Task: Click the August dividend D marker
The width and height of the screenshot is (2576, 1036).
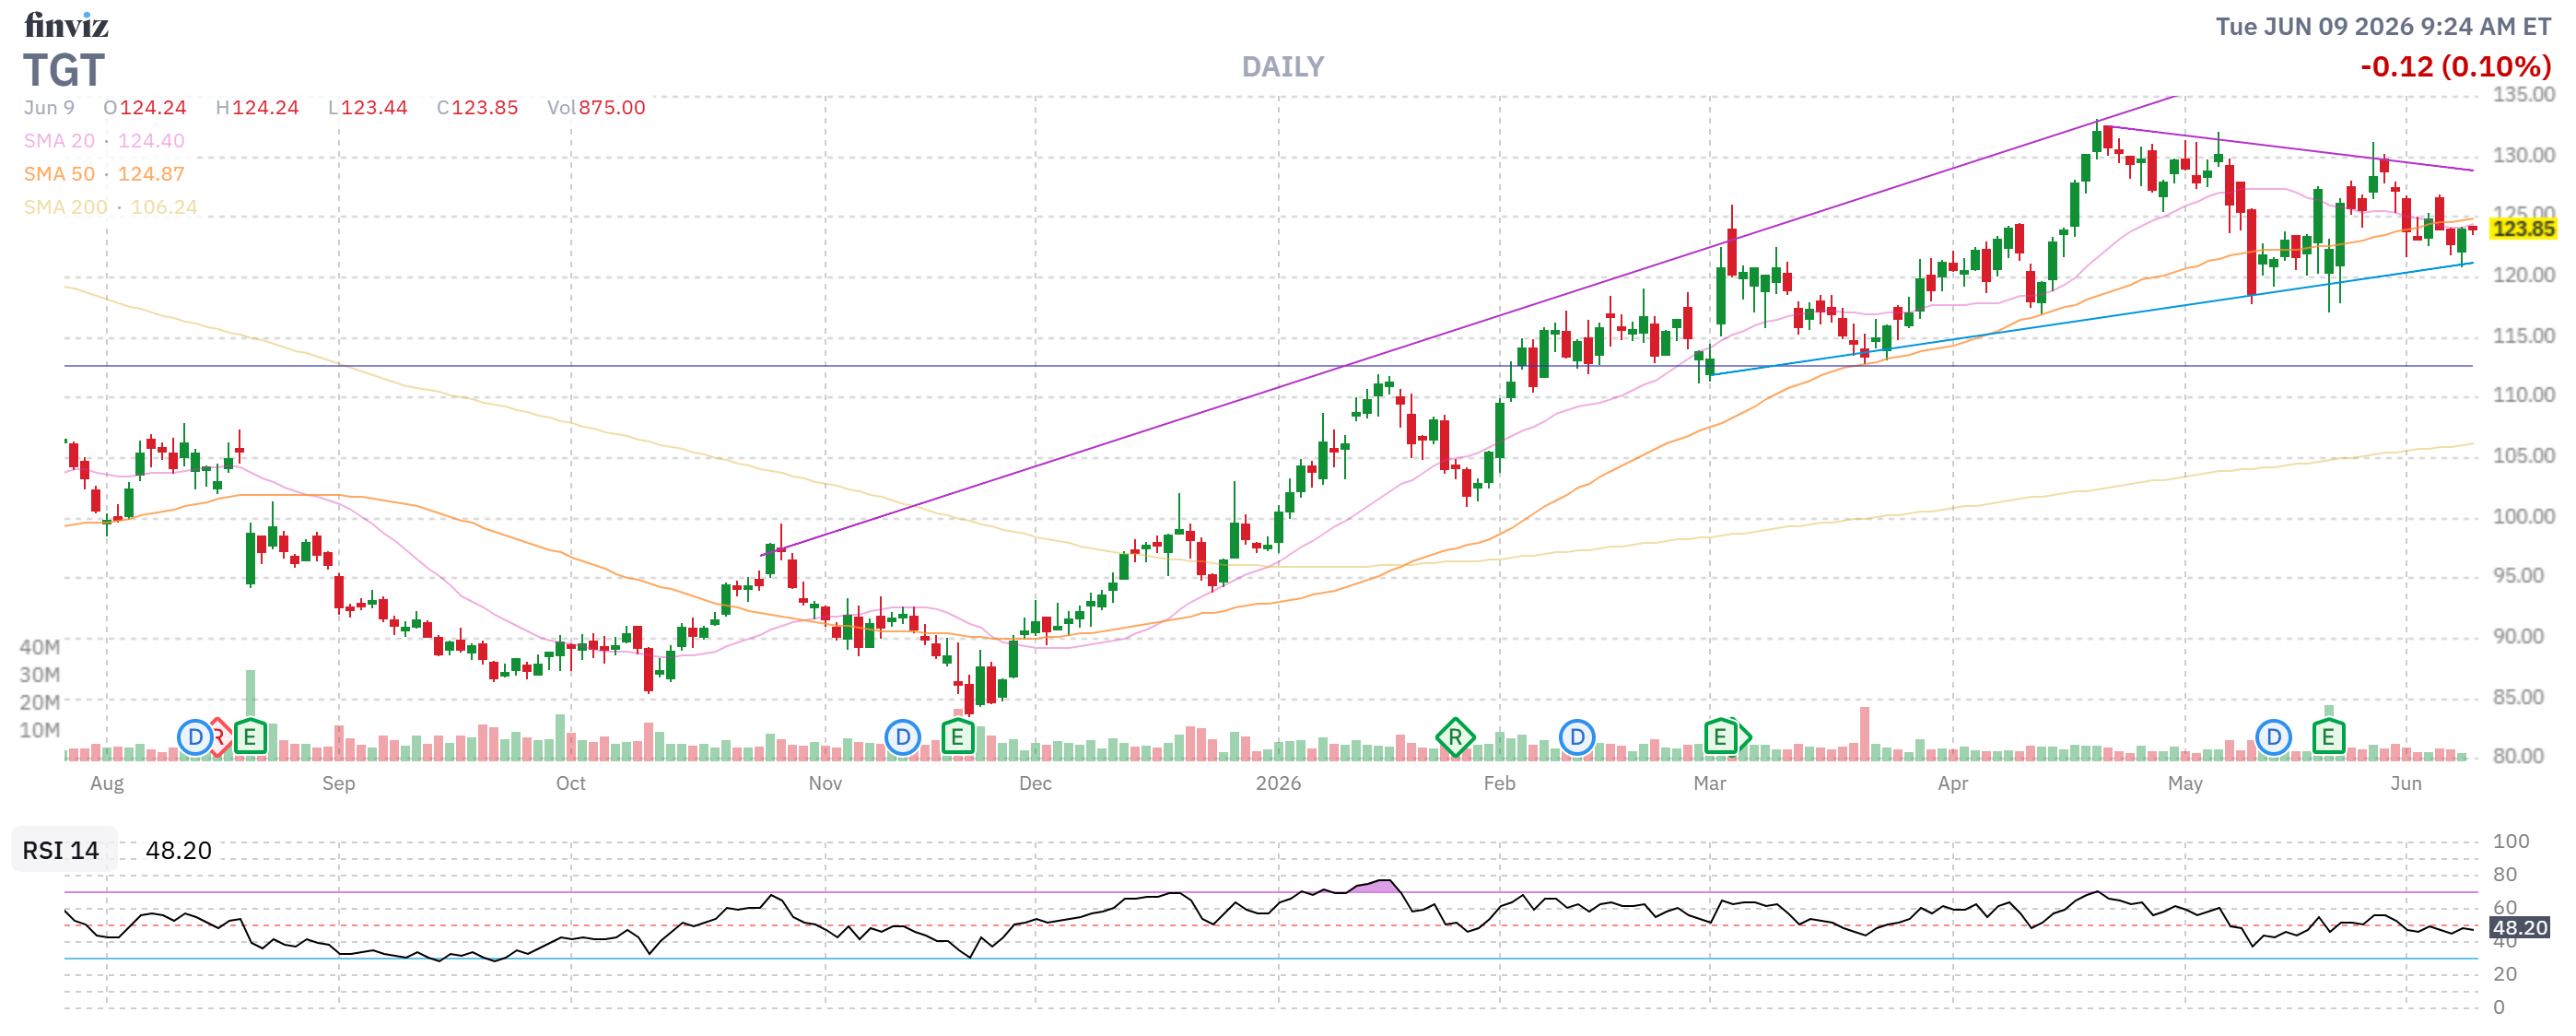Action: pos(195,738)
